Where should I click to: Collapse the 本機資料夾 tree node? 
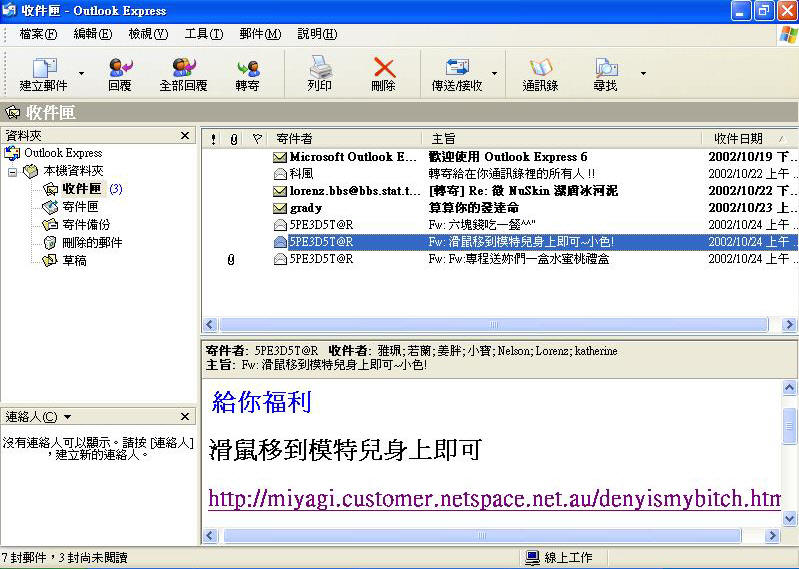pos(12,172)
